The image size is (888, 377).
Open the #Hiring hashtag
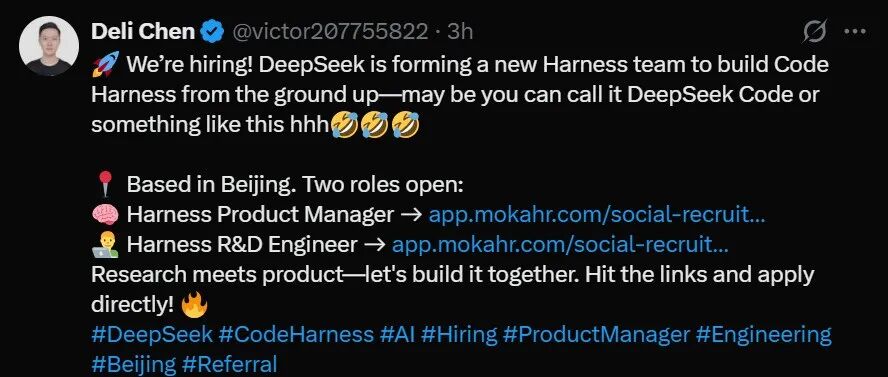tap(459, 334)
